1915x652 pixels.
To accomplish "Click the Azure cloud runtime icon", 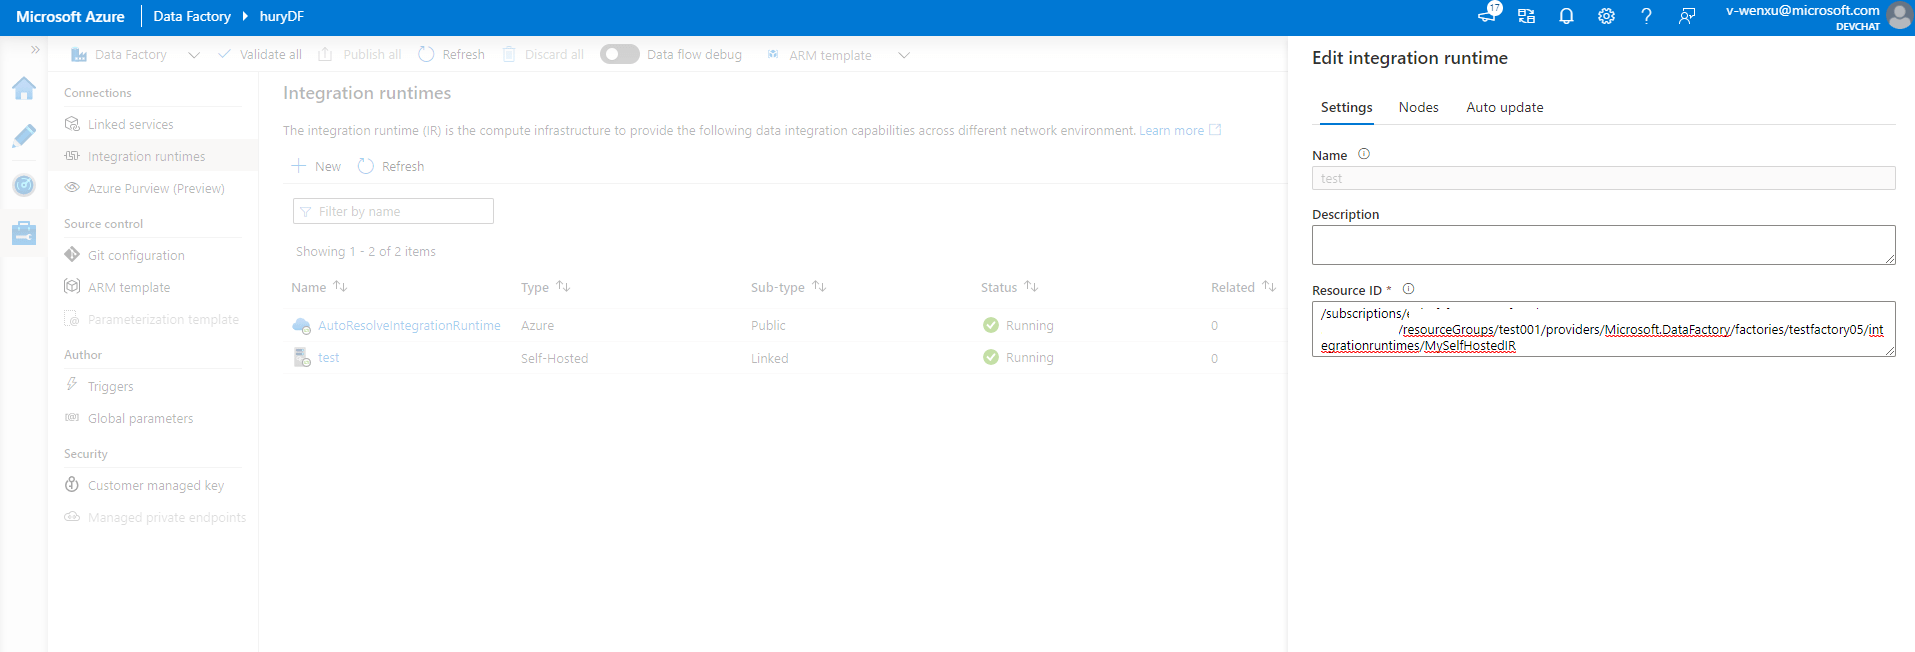I will 301,325.
